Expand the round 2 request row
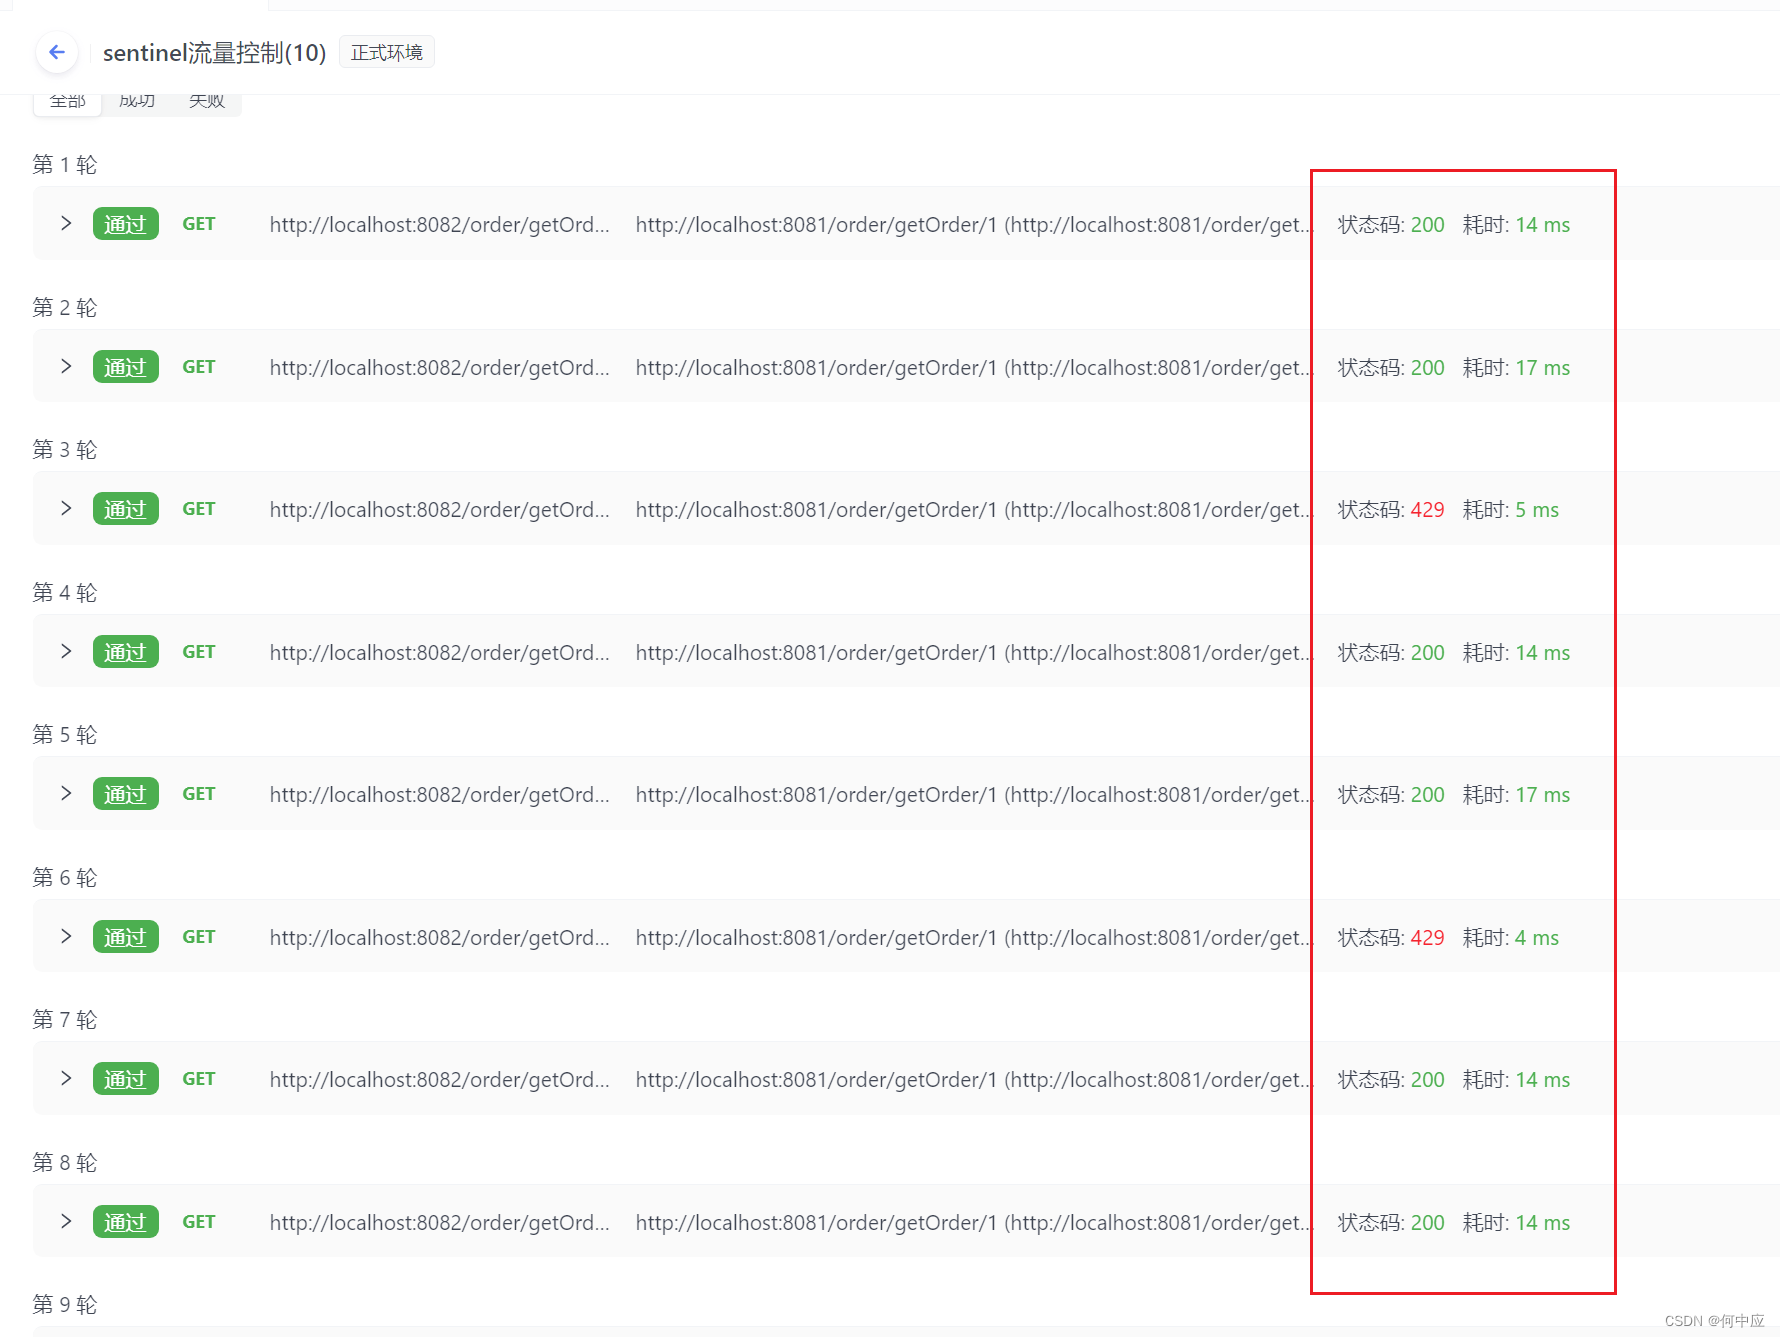This screenshot has height=1337, width=1780. [66, 366]
